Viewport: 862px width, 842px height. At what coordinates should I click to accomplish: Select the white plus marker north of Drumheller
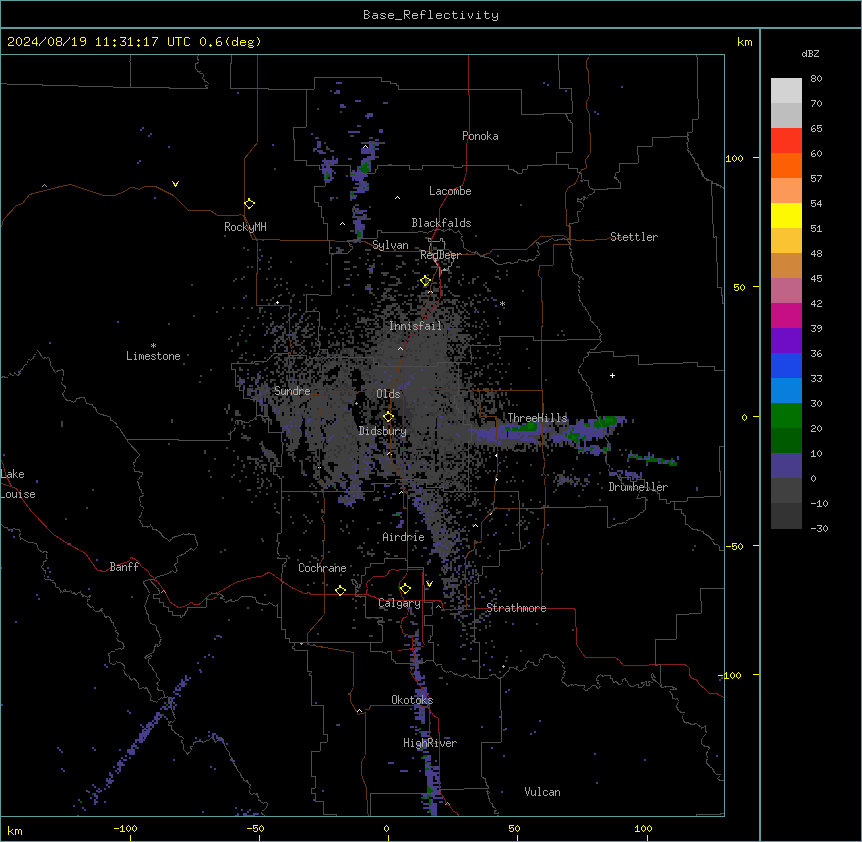[612, 375]
